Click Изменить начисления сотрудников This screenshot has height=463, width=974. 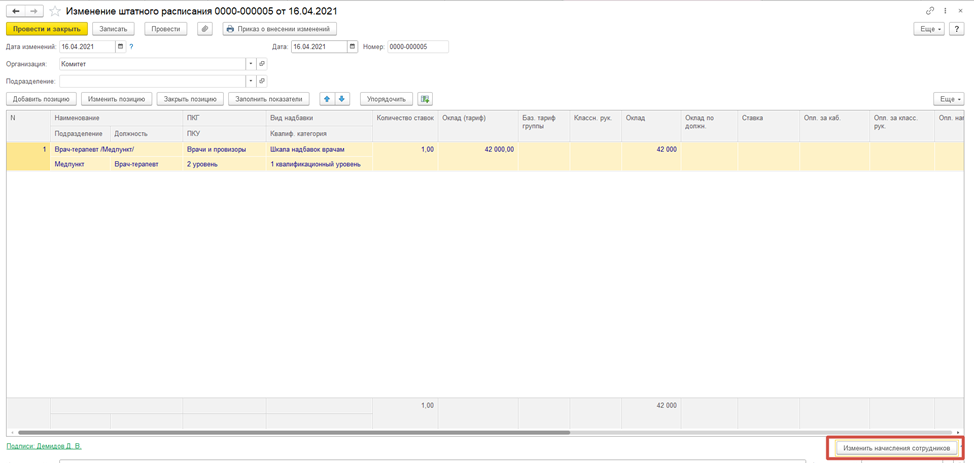[x=896, y=447]
